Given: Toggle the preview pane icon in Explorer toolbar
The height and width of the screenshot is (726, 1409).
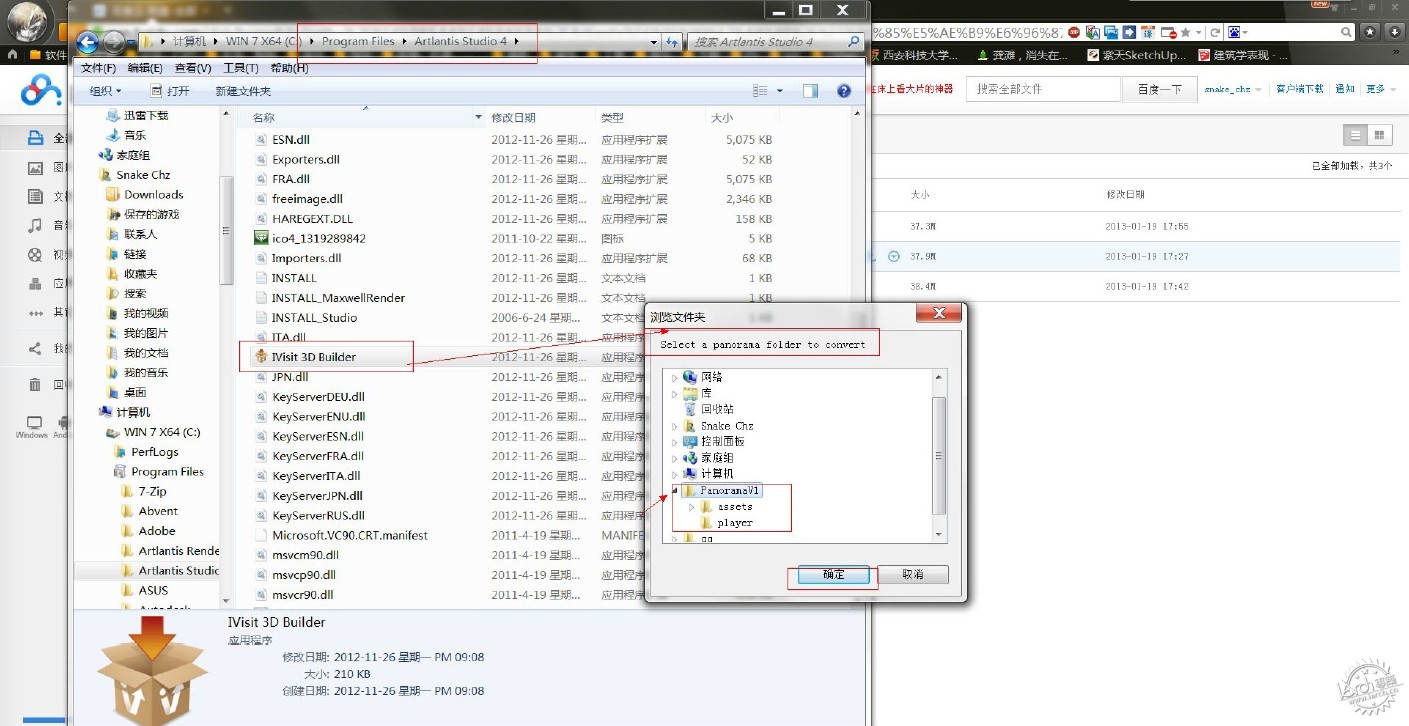Looking at the screenshot, I should pyautogui.click(x=810, y=91).
